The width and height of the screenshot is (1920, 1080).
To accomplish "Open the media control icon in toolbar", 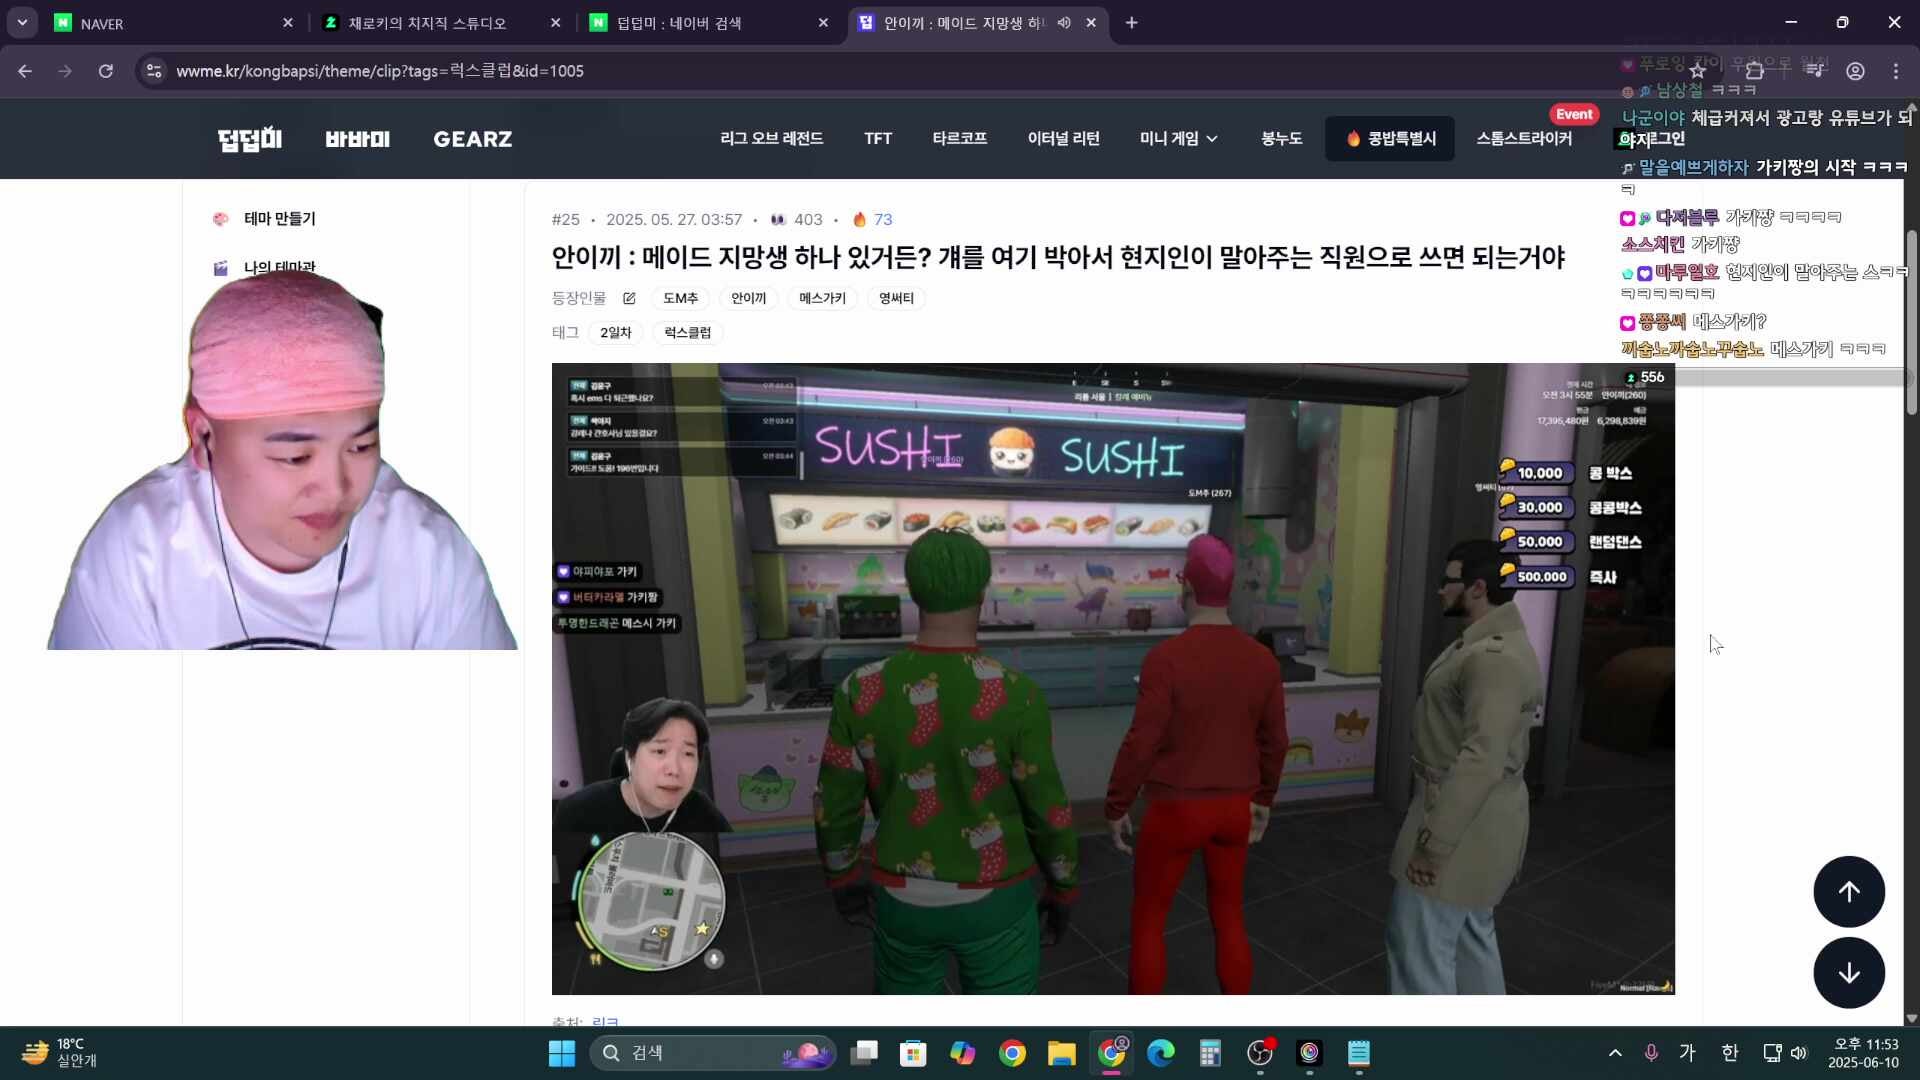I will tap(1814, 71).
